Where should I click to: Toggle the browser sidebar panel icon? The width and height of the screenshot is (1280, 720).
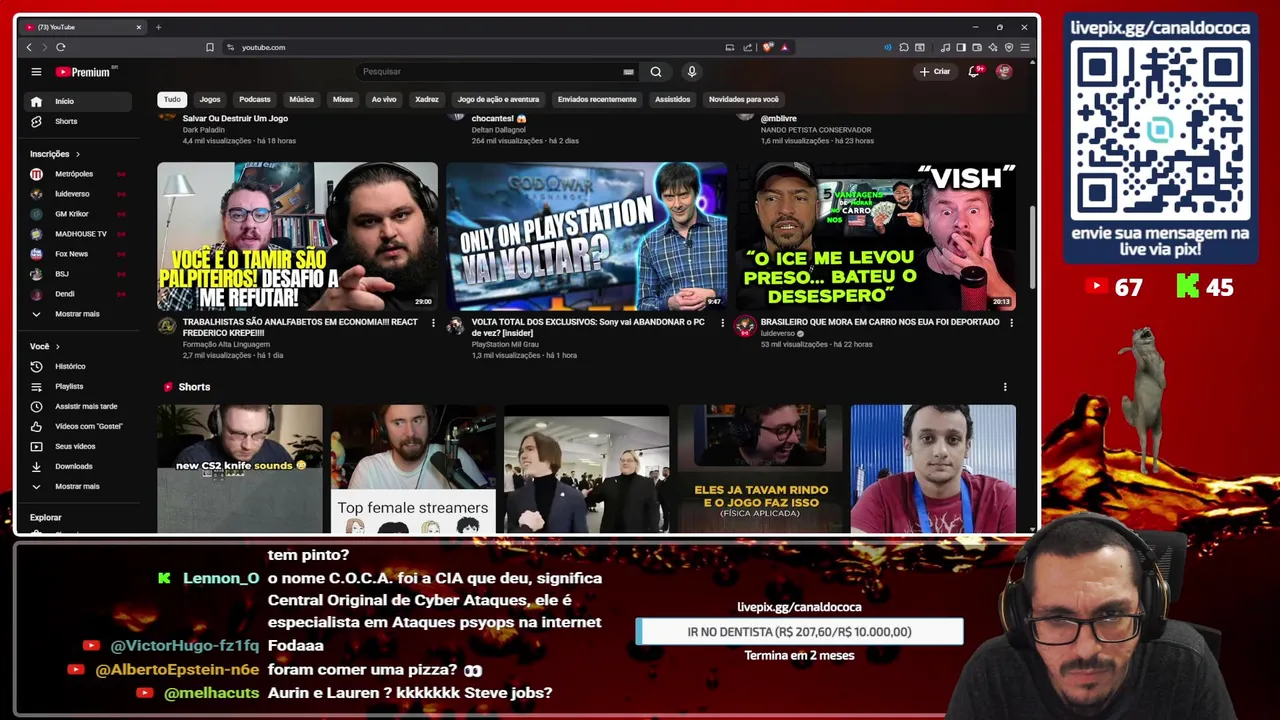coord(961,47)
